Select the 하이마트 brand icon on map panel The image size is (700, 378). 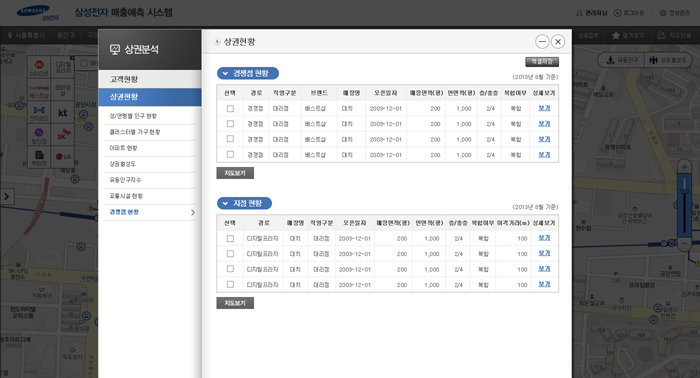[x=39, y=67]
